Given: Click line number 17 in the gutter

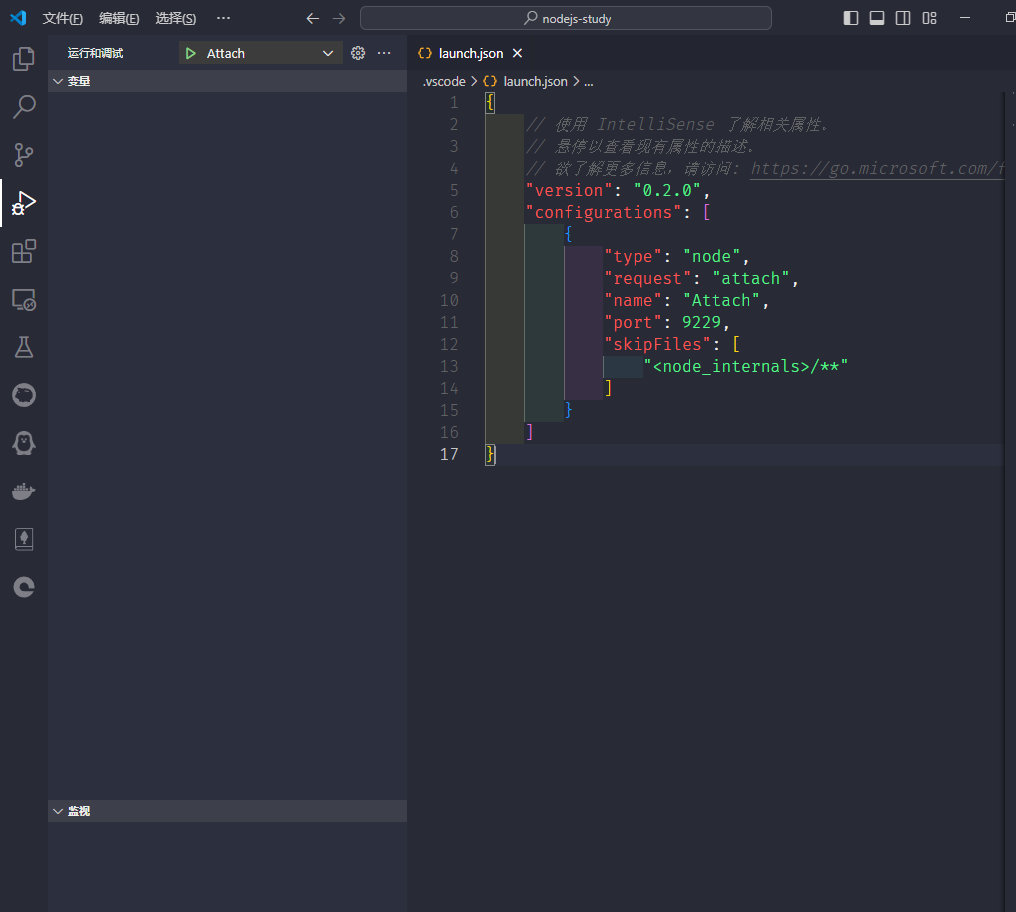Looking at the screenshot, I should [449, 454].
